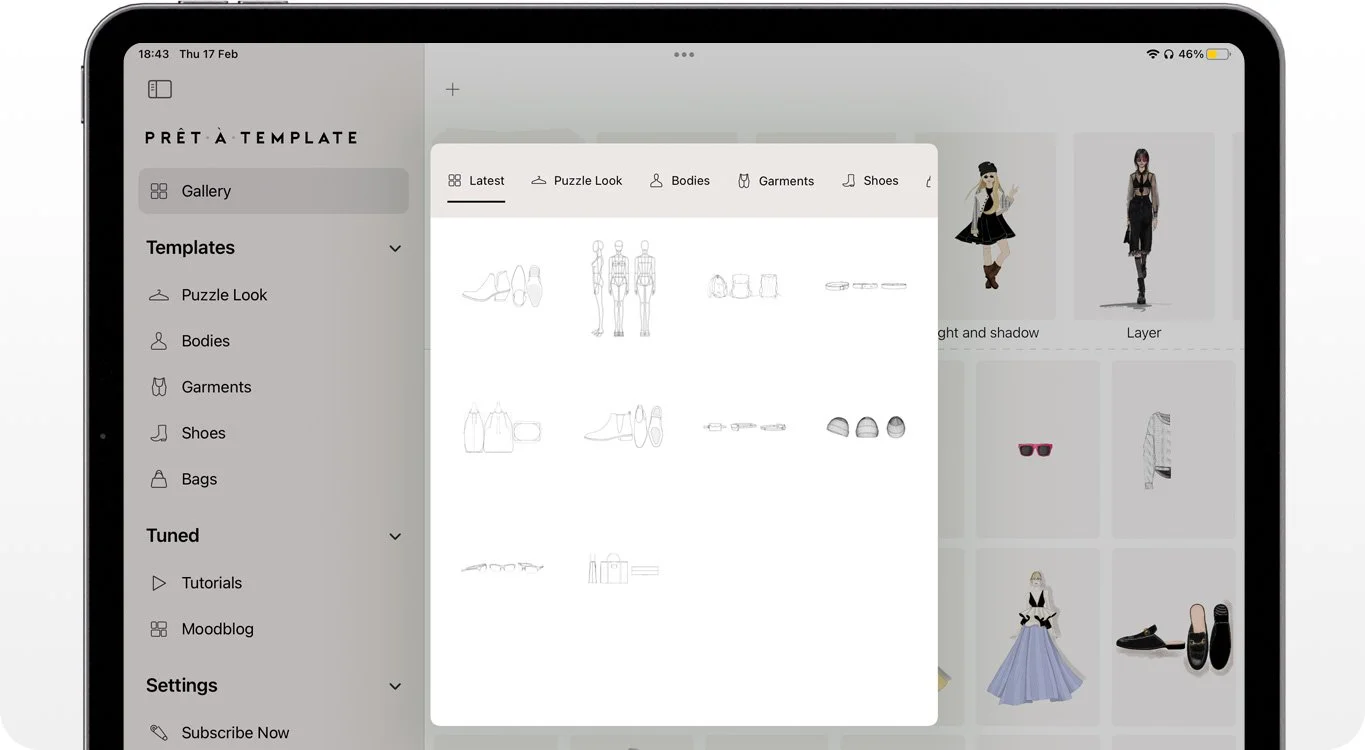This screenshot has height=750, width=1365.
Task: Switch to the Garments tab
Action: 776,181
